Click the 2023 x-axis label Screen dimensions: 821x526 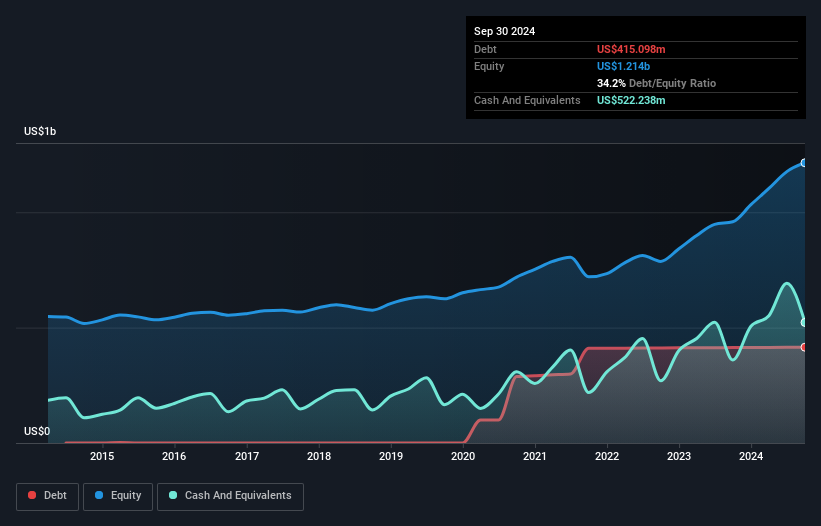(679, 456)
